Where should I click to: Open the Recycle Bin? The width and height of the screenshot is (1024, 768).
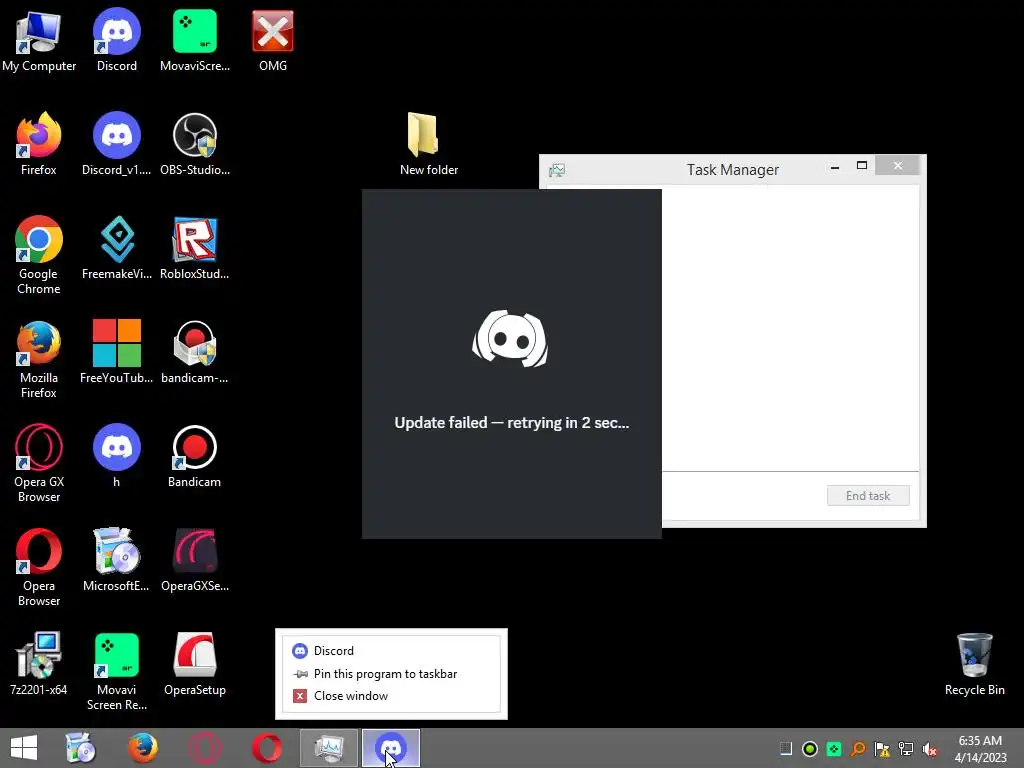click(x=974, y=664)
